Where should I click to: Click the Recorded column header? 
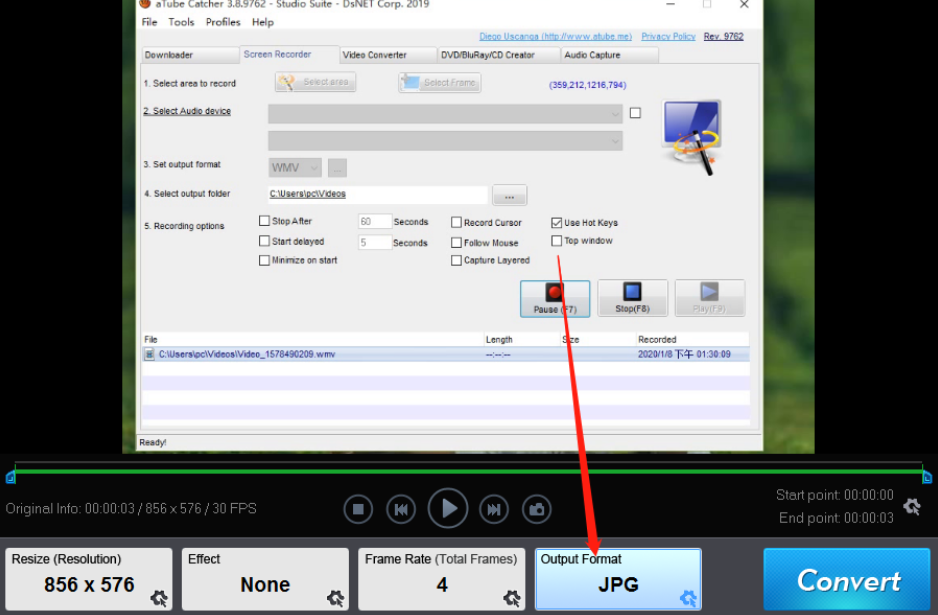pyautogui.click(x=657, y=339)
